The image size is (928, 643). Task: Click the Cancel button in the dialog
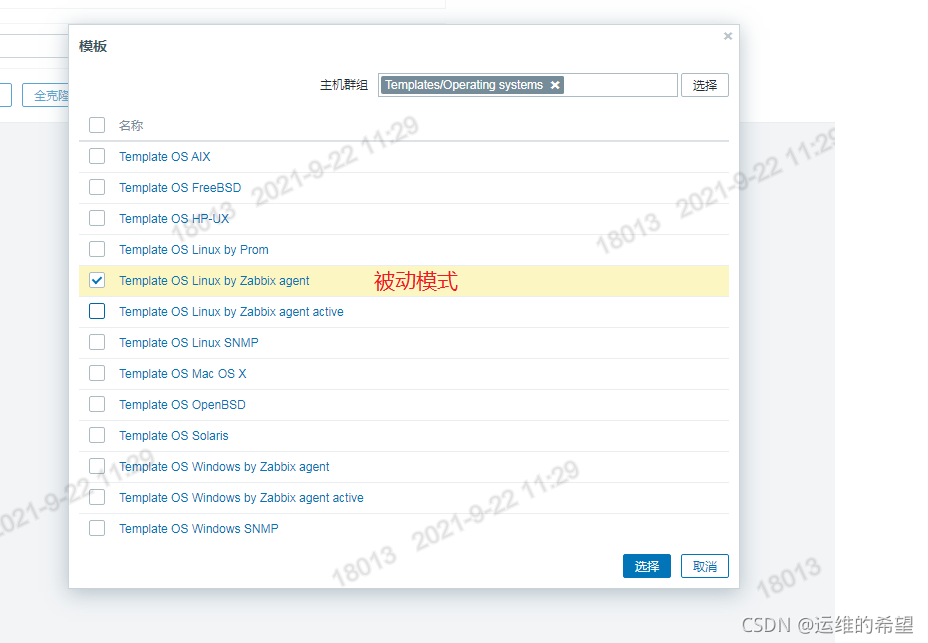(x=704, y=566)
